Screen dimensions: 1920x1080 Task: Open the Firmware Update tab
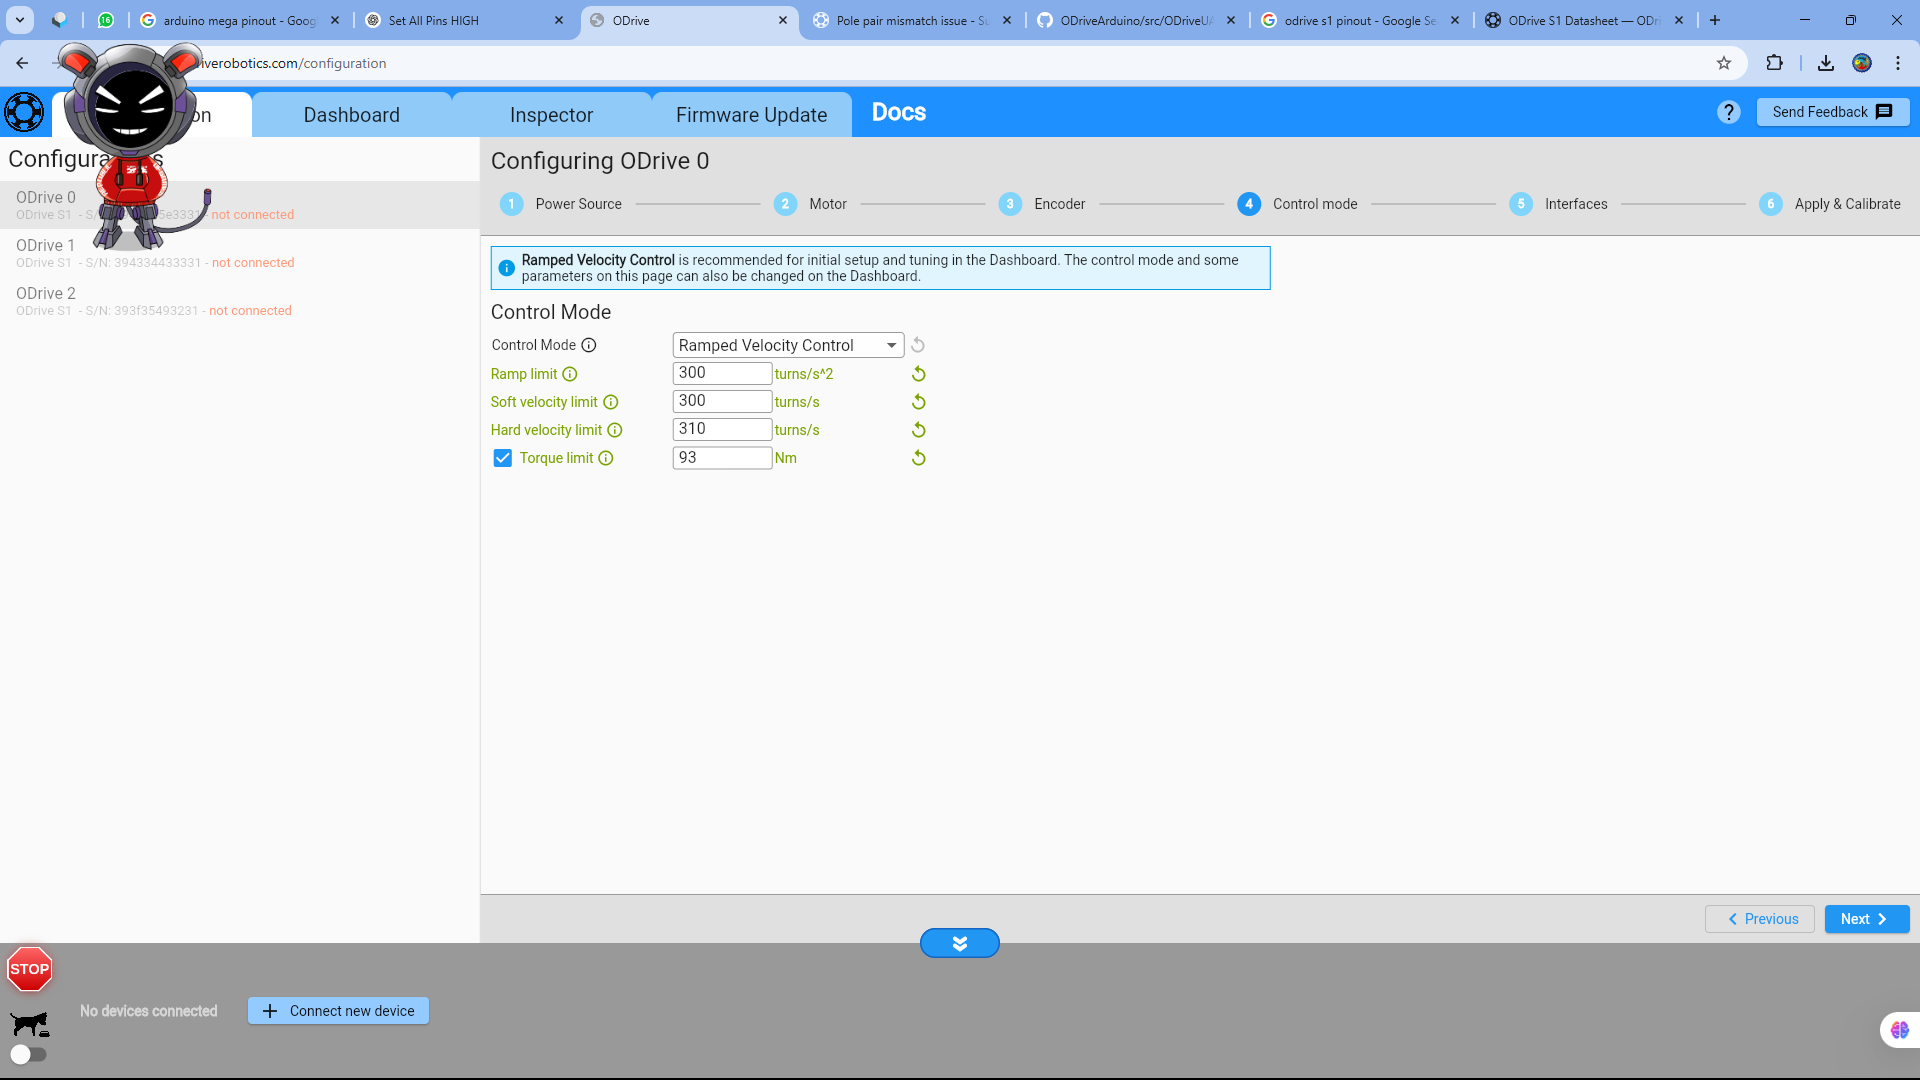tap(752, 115)
